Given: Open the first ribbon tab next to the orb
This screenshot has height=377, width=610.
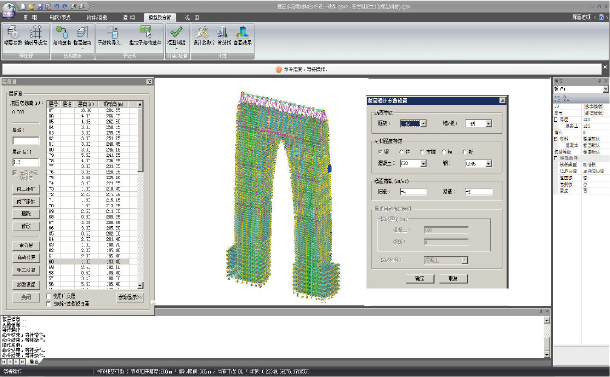Looking at the screenshot, I should point(30,18).
